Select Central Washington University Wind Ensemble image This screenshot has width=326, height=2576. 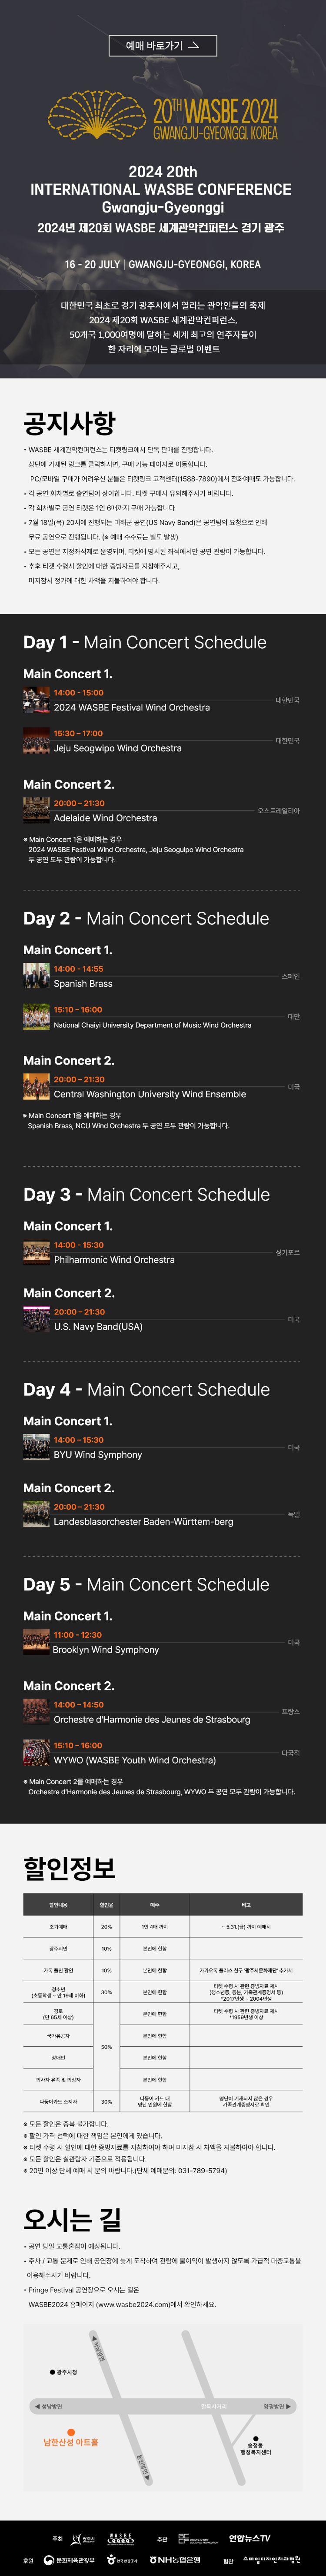[x=36, y=1087]
